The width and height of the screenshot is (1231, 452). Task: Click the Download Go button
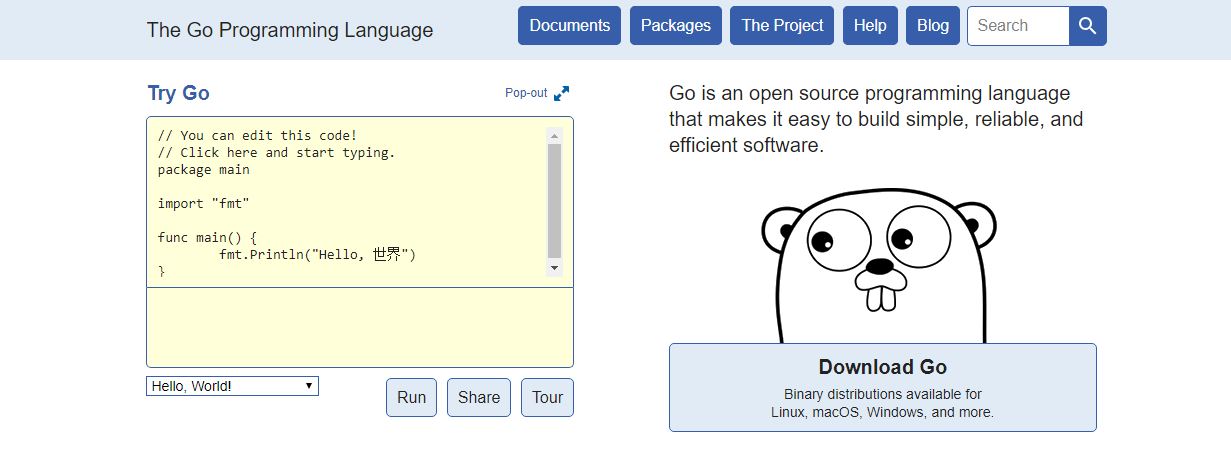pos(883,387)
